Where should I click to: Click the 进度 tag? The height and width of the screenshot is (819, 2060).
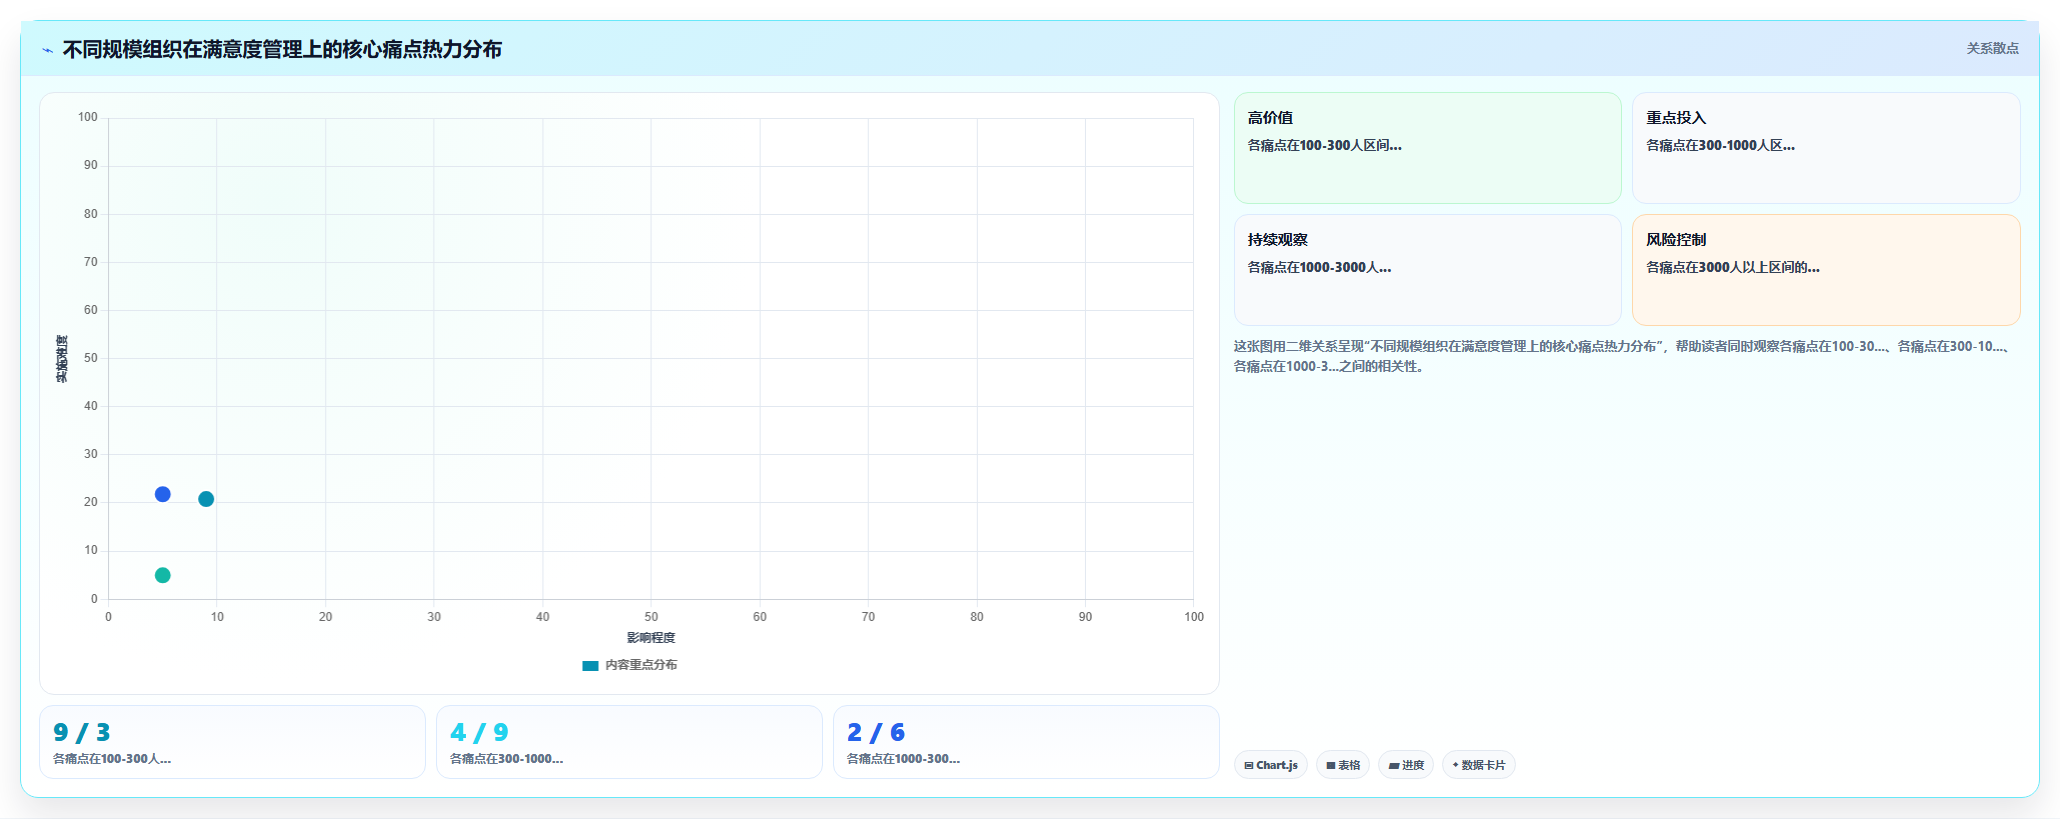[x=1406, y=765]
